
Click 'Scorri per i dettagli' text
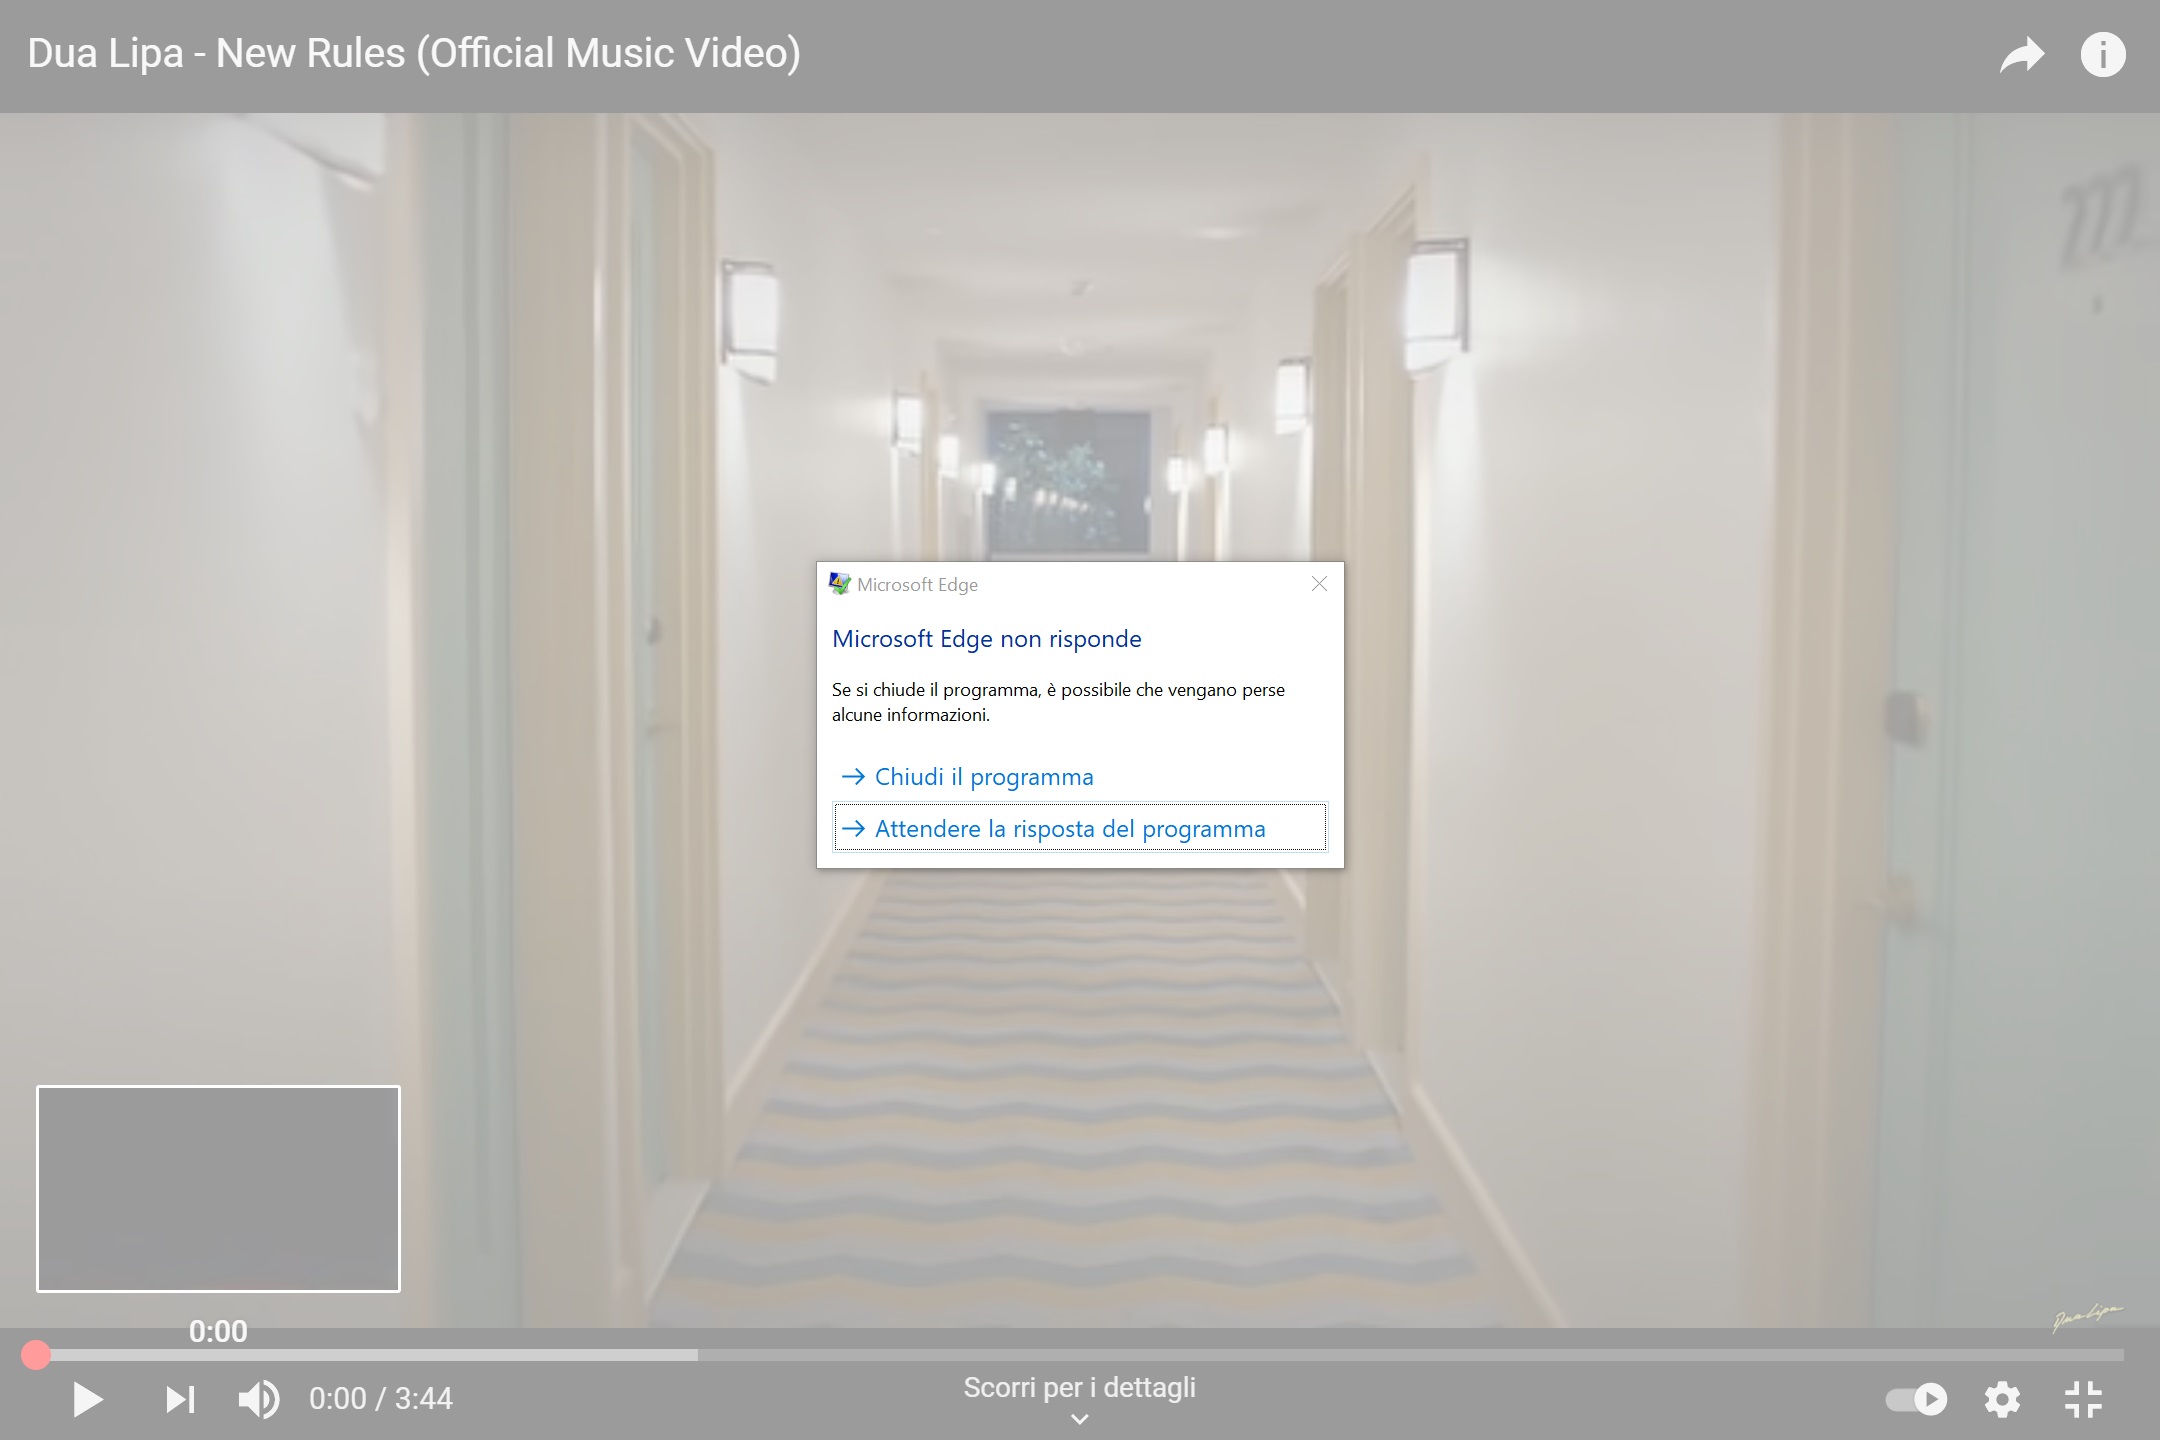click(1080, 1387)
